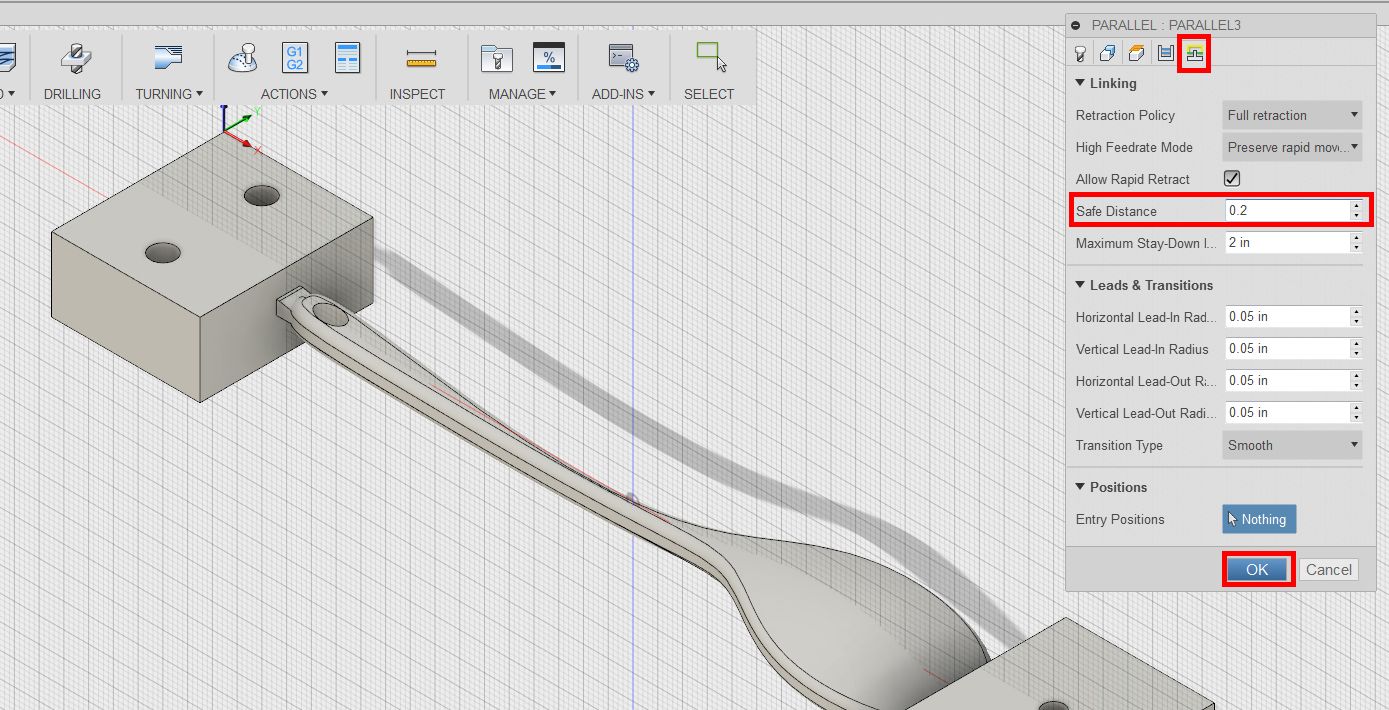The image size is (1389, 710).
Task: Click the Maximum Stay-Down input field
Action: click(1286, 243)
